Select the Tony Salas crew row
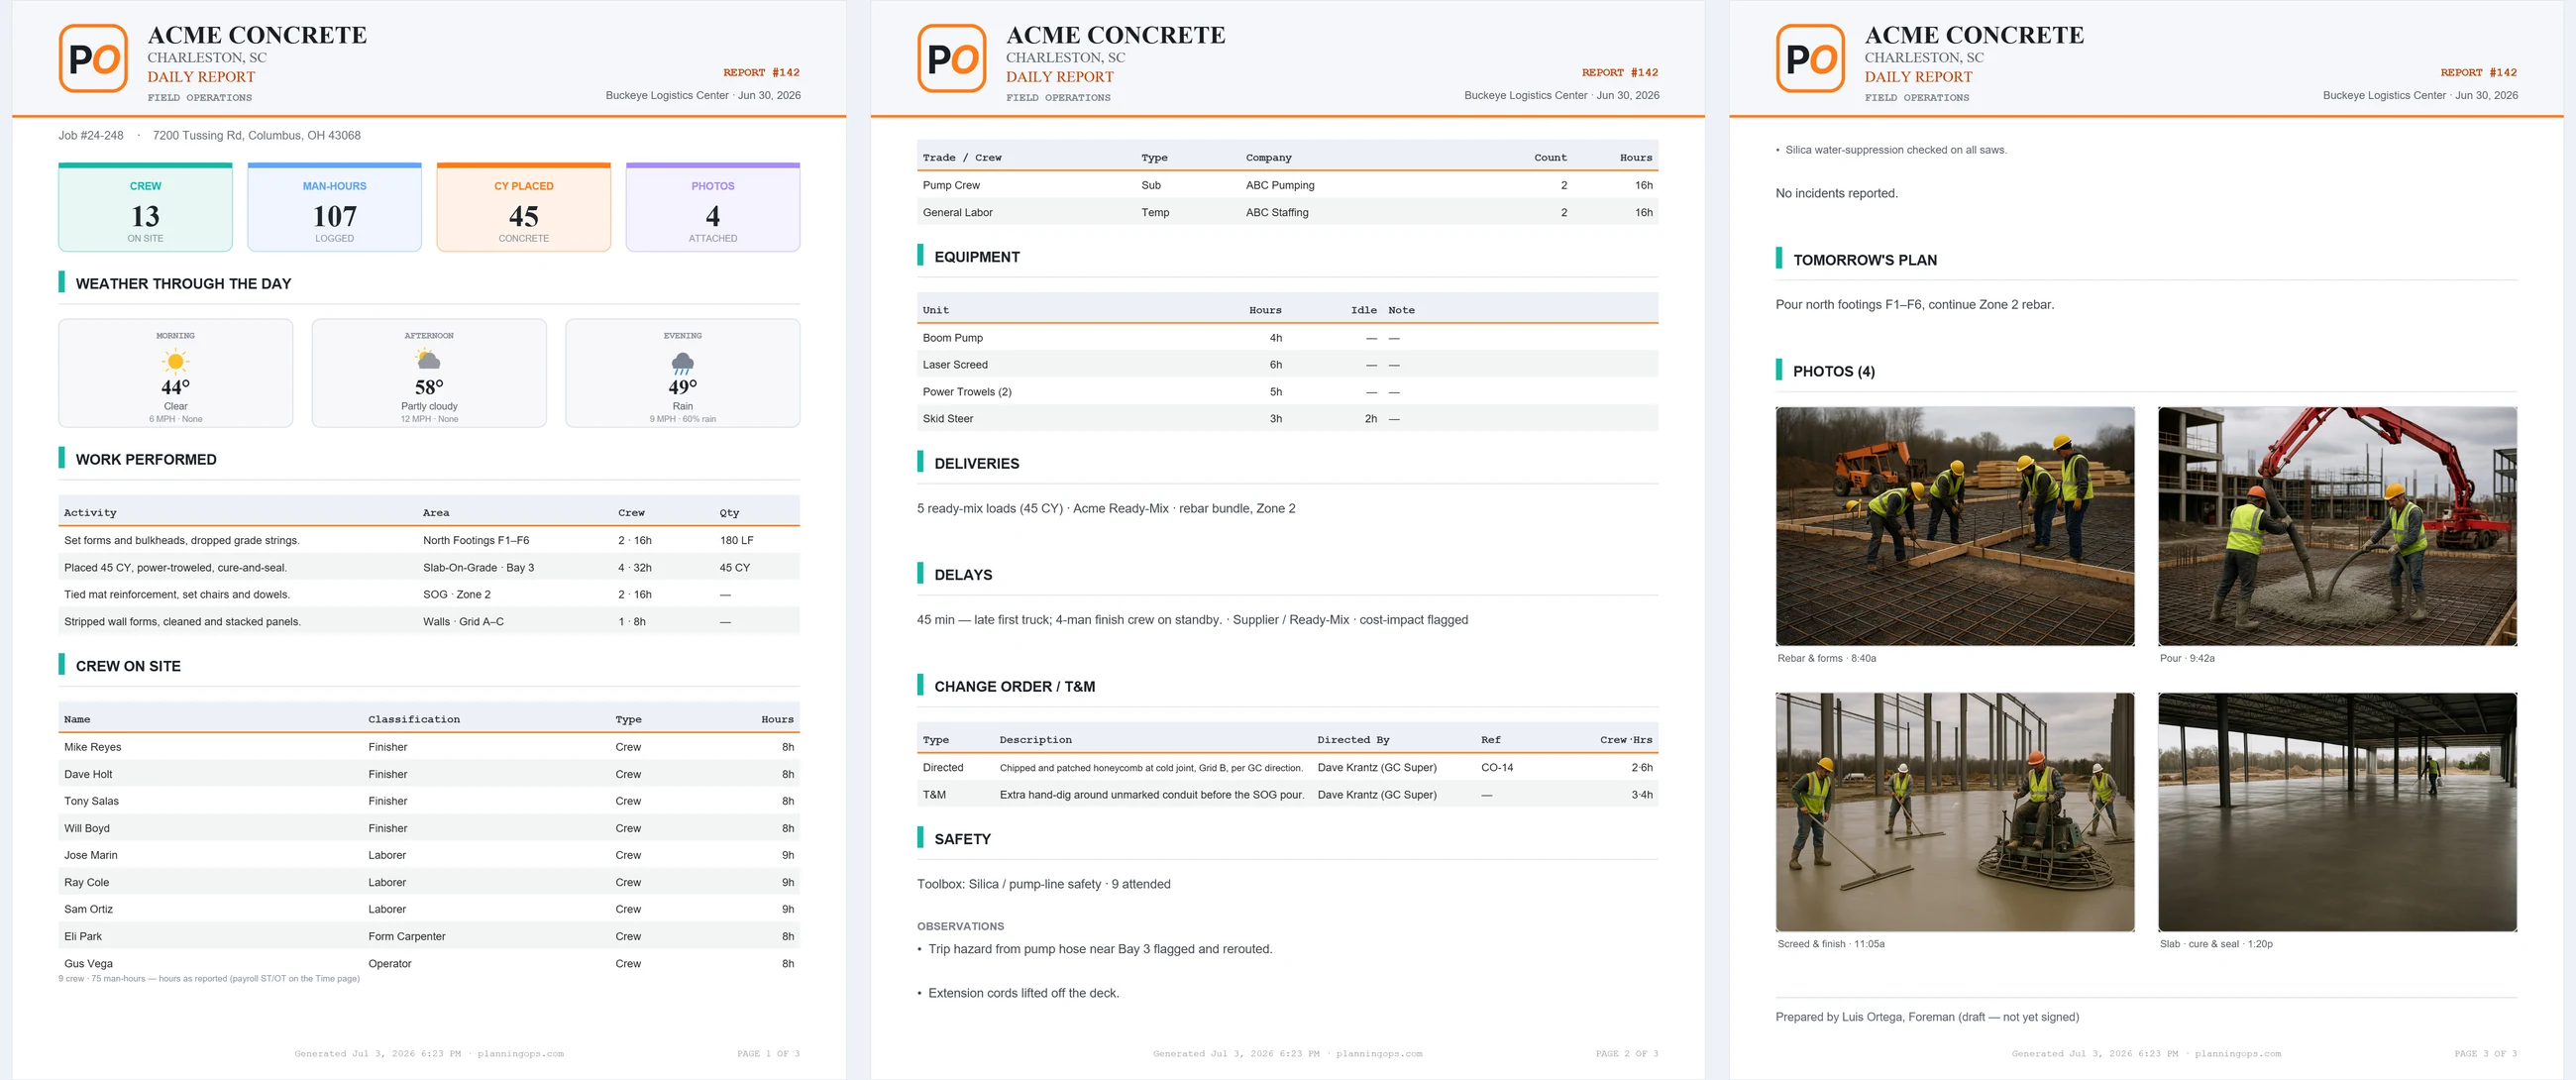The height and width of the screenshot is (1080, 2576). click(x=429, y=801)
